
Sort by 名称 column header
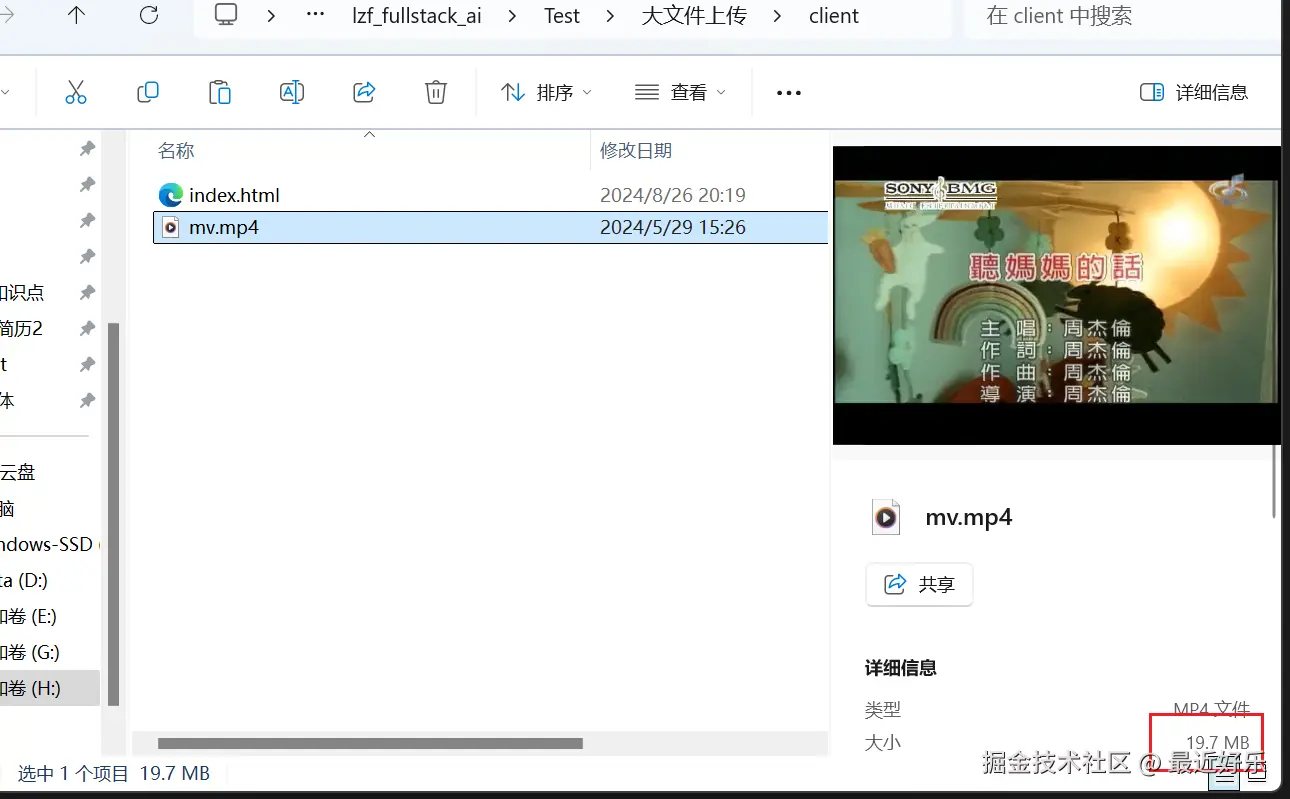tap(176, 151)
